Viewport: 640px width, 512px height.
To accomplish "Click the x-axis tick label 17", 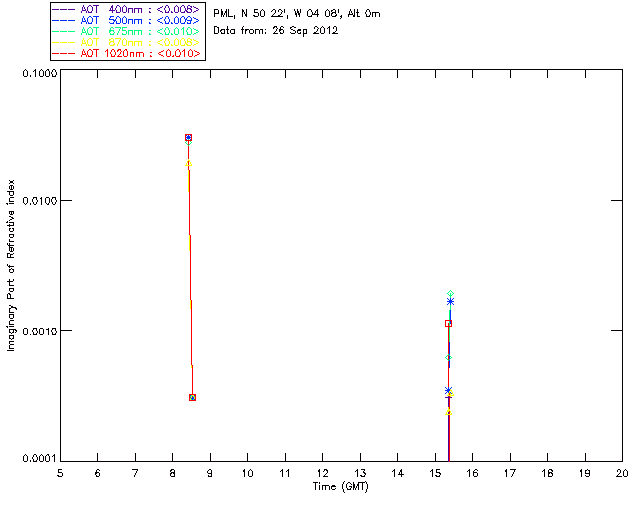I will 510,473.
